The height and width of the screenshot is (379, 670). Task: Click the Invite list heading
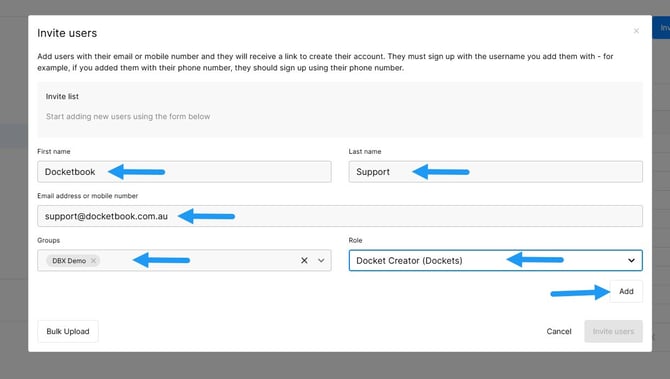coord(62,97)
